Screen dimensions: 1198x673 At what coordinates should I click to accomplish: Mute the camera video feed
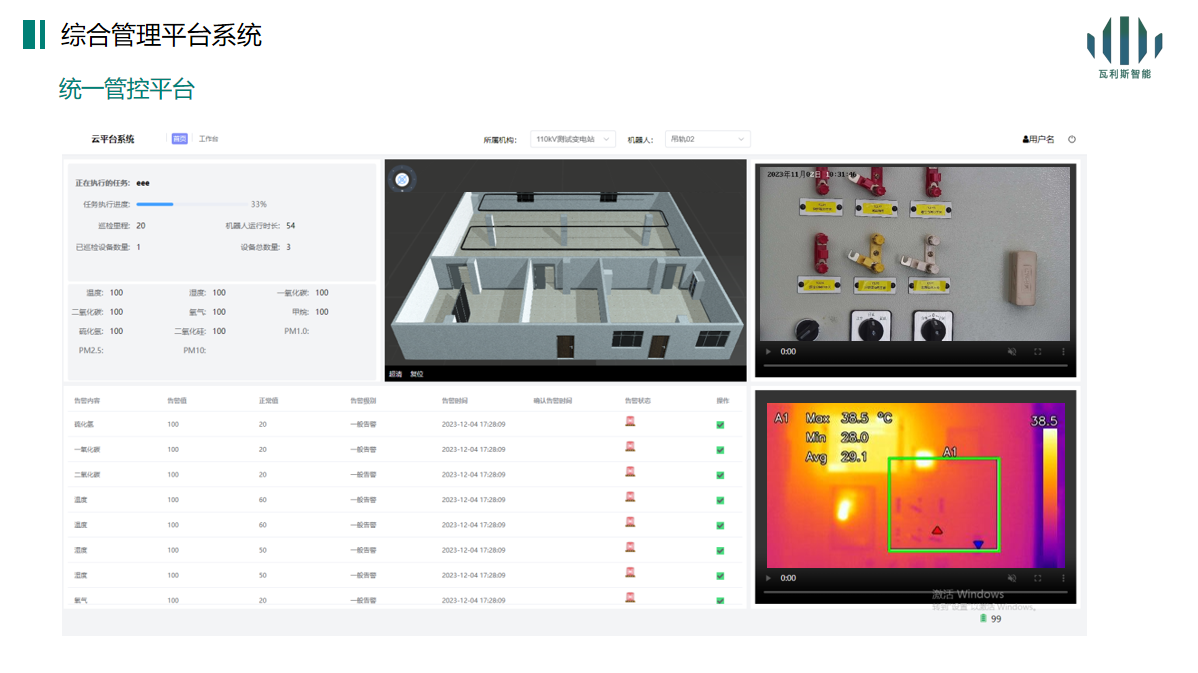coord(1012,352)
